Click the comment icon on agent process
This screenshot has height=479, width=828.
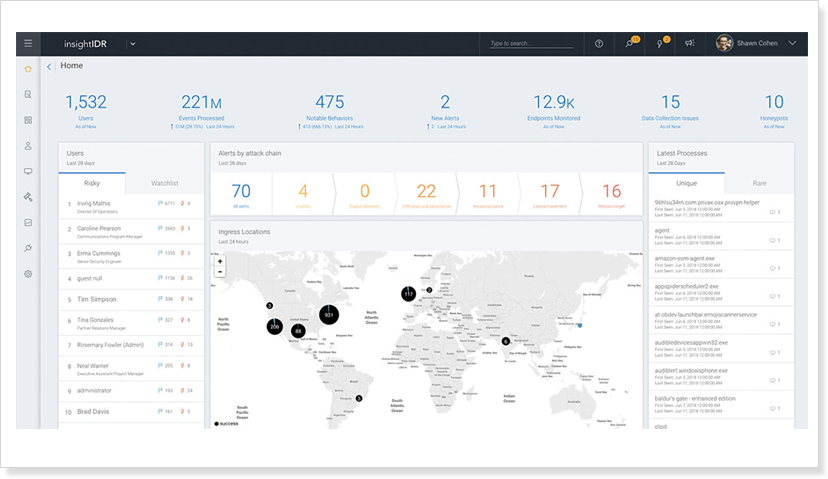[x=775, y=240]
